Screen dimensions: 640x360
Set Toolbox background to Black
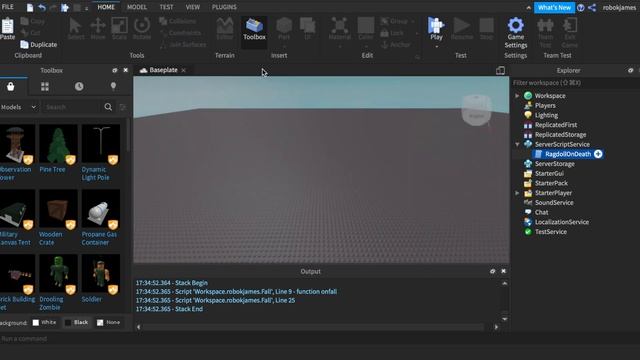(x=76, y=322)
